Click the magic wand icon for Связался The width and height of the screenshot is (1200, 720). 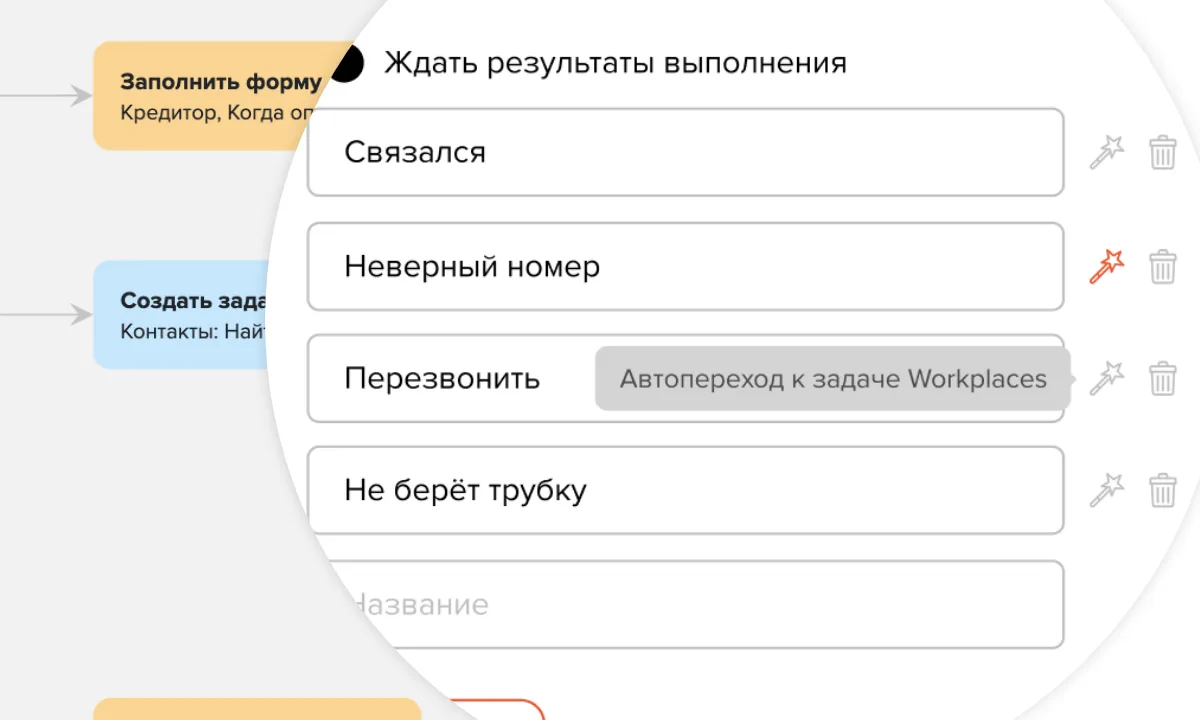pyautogui.click(x=1107, y=153)
